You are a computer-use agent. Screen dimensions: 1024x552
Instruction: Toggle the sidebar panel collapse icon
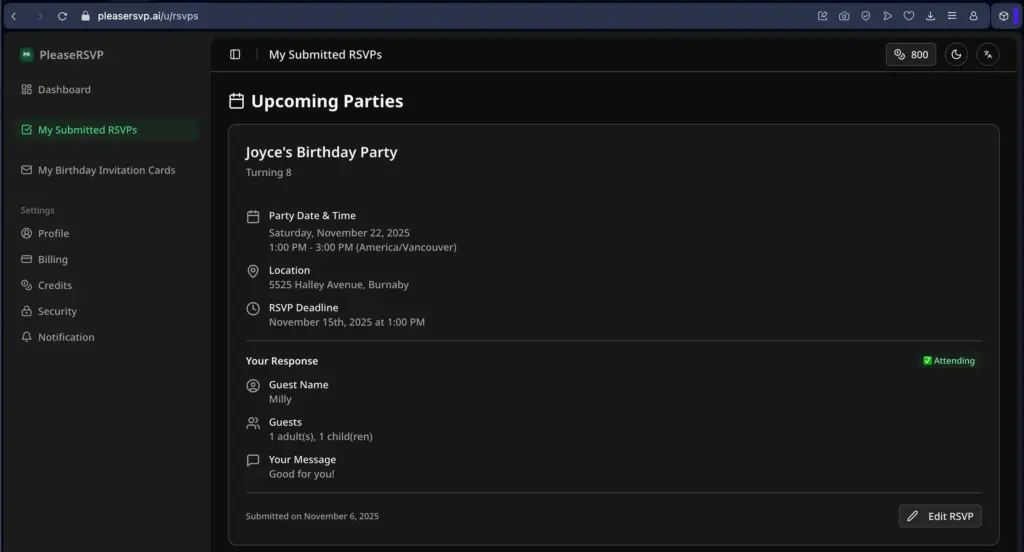(235, 55)
